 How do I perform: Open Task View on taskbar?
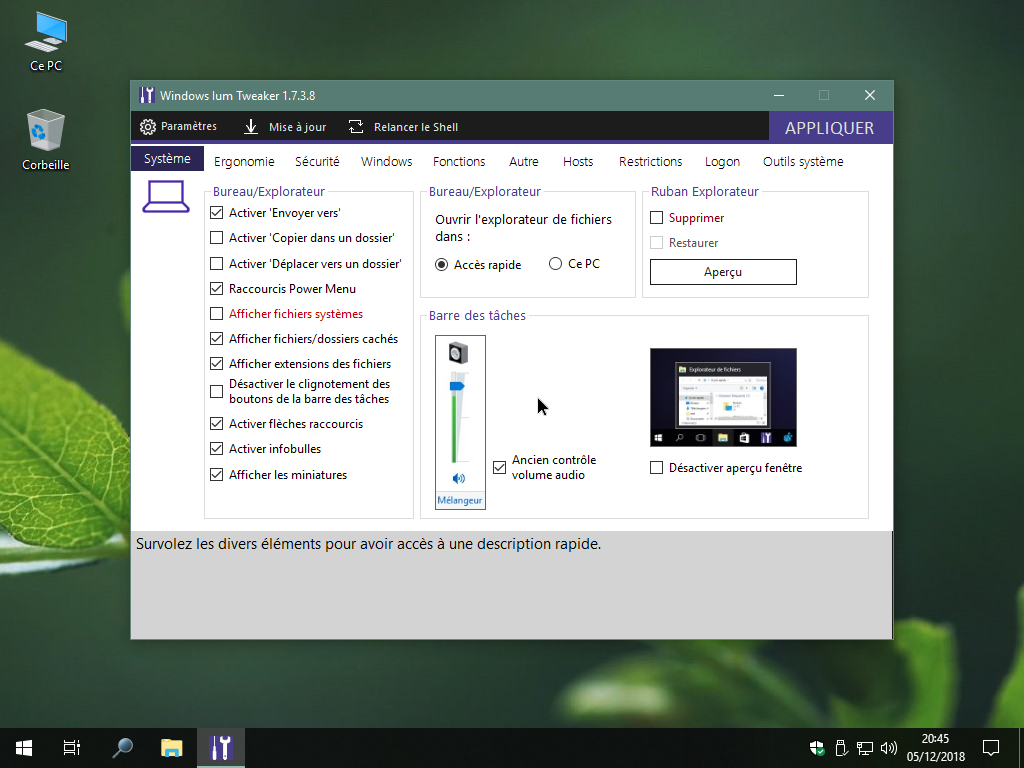click(72, 748)
